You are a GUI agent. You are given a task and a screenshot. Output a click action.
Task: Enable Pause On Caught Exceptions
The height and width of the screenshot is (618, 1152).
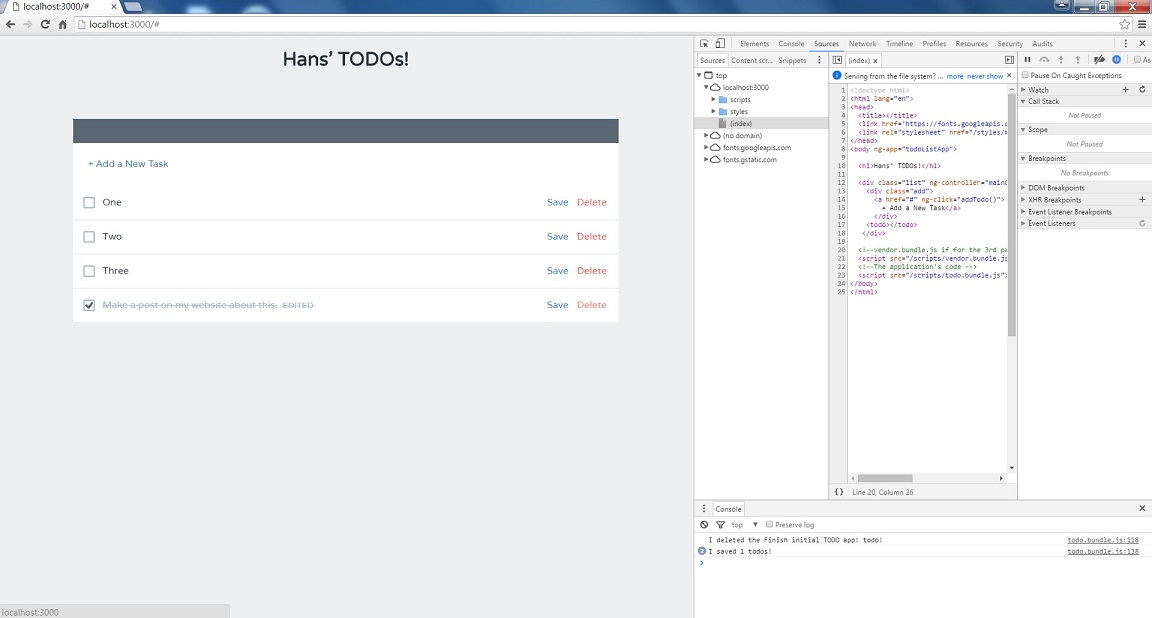1026,75
